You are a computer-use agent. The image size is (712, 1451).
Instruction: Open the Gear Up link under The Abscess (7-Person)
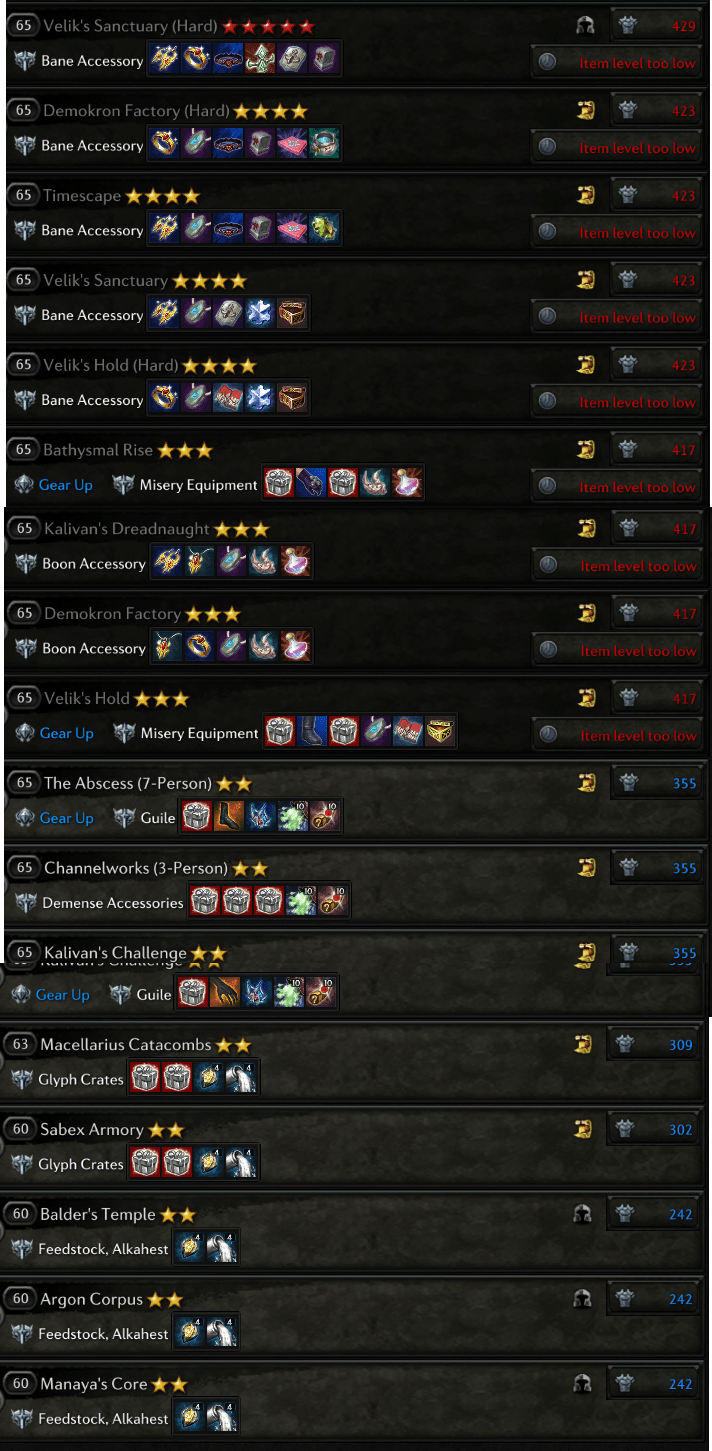pyautogui.click(x=66, y=818)
